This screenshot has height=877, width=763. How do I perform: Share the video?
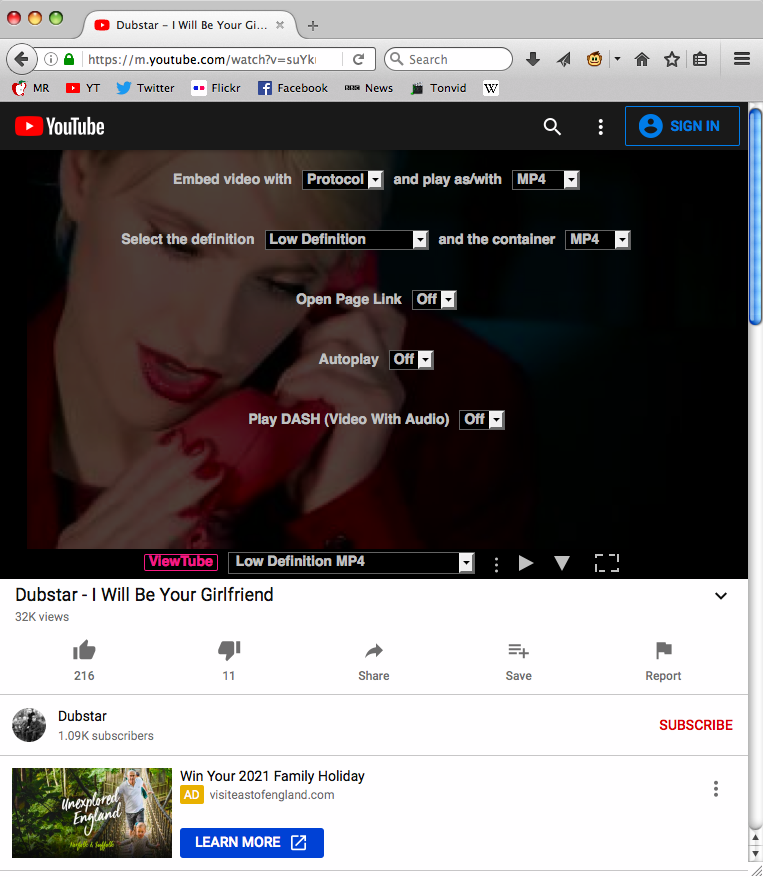point(374,661)
